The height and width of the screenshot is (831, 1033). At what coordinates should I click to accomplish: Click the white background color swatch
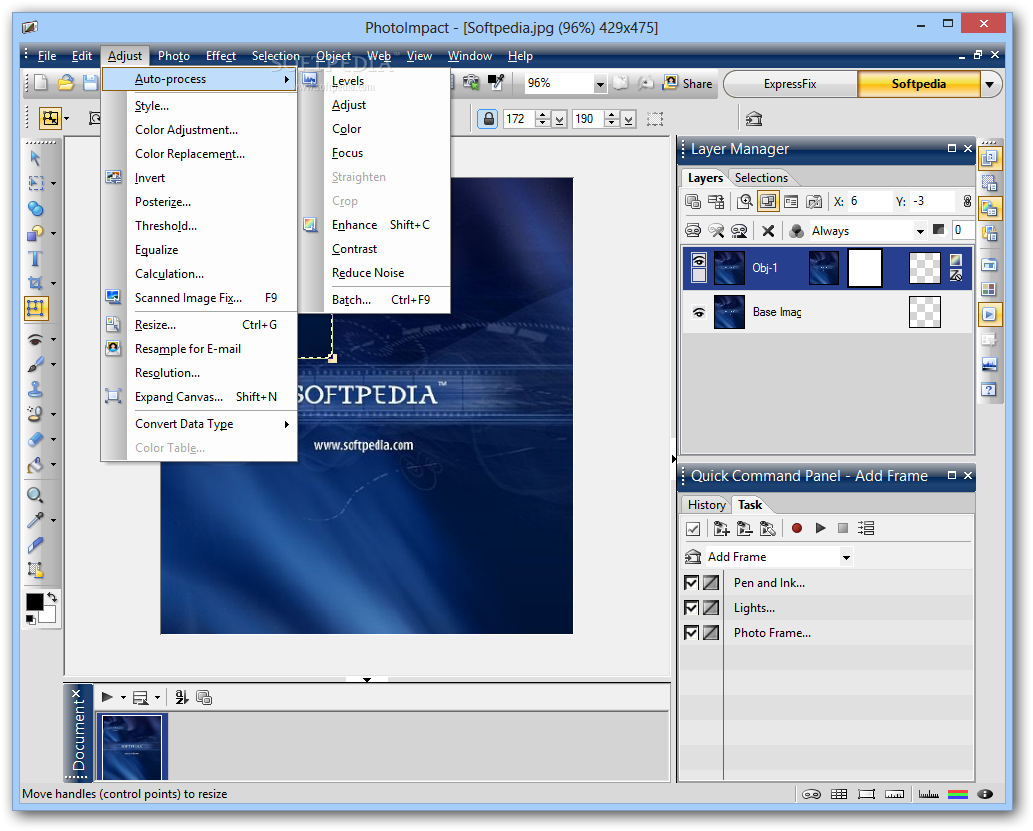(x=48, y=615)
